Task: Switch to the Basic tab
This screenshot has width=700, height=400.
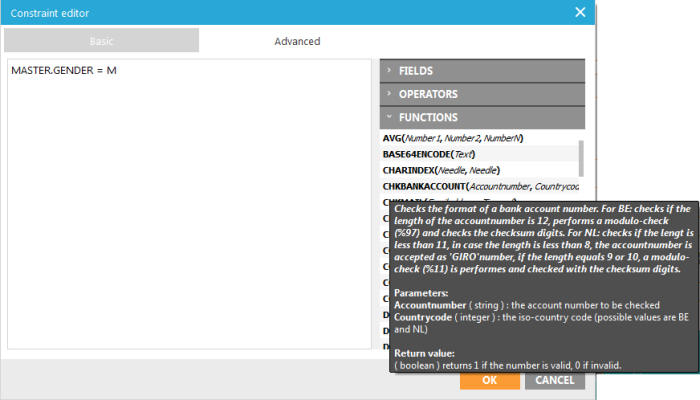Action: pyautogui.click(x=101, y=41)
